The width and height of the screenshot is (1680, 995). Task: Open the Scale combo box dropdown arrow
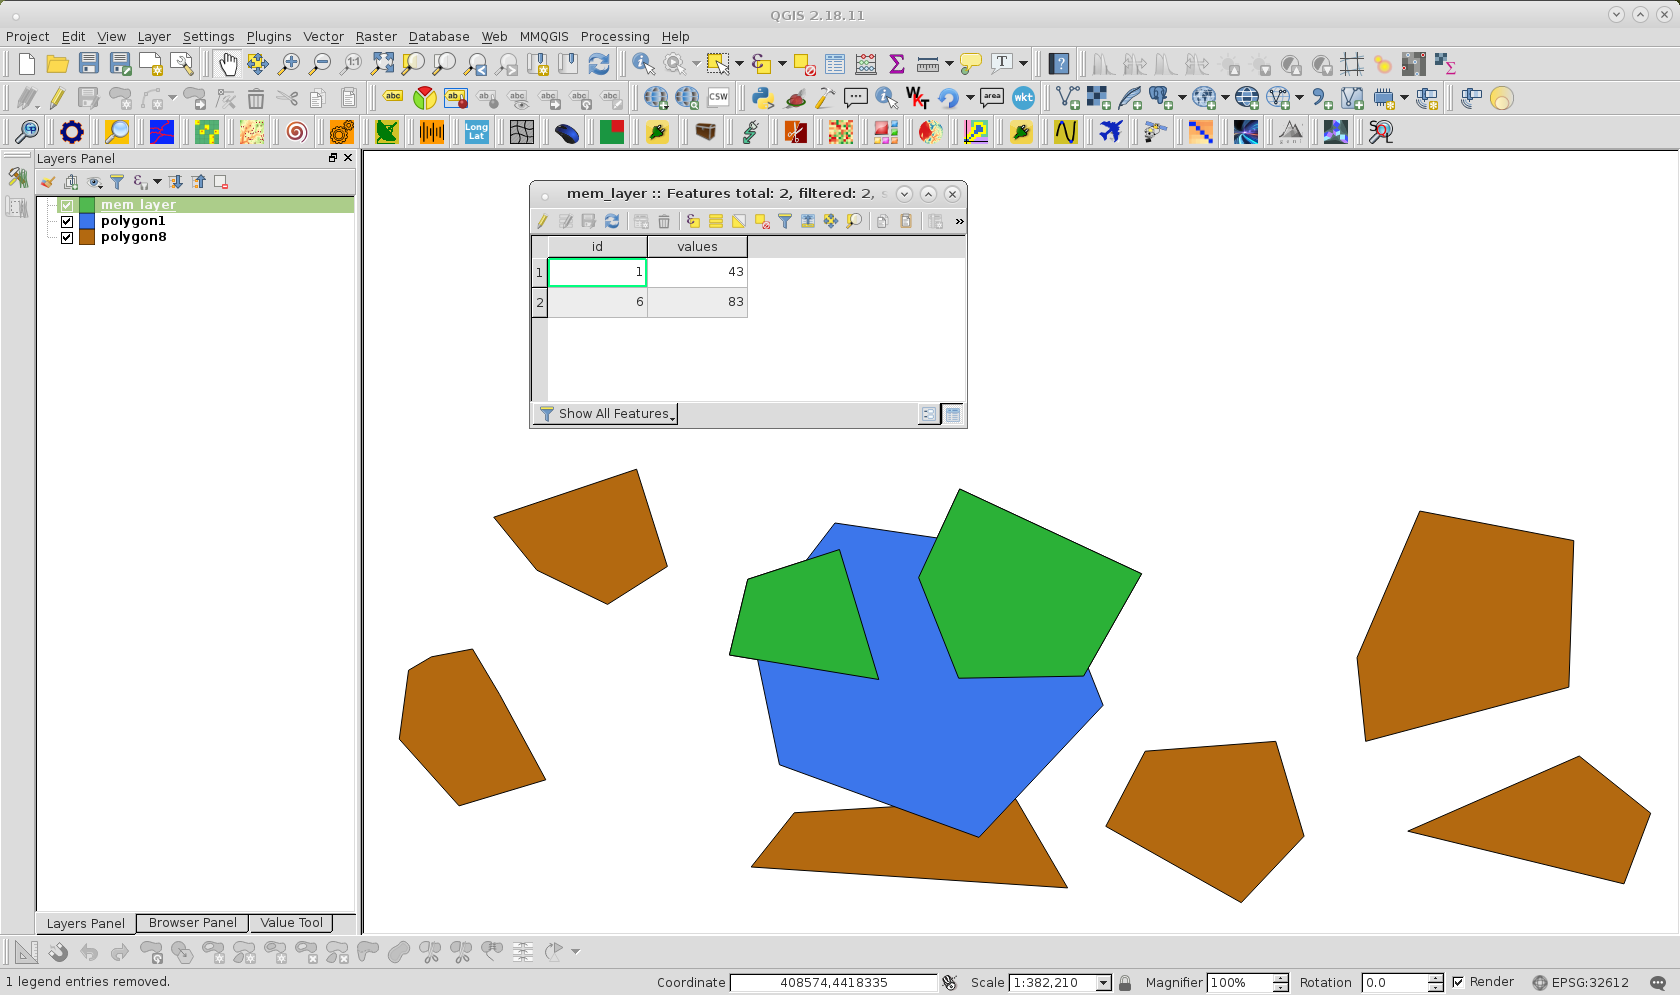[x=1103, y=983]
